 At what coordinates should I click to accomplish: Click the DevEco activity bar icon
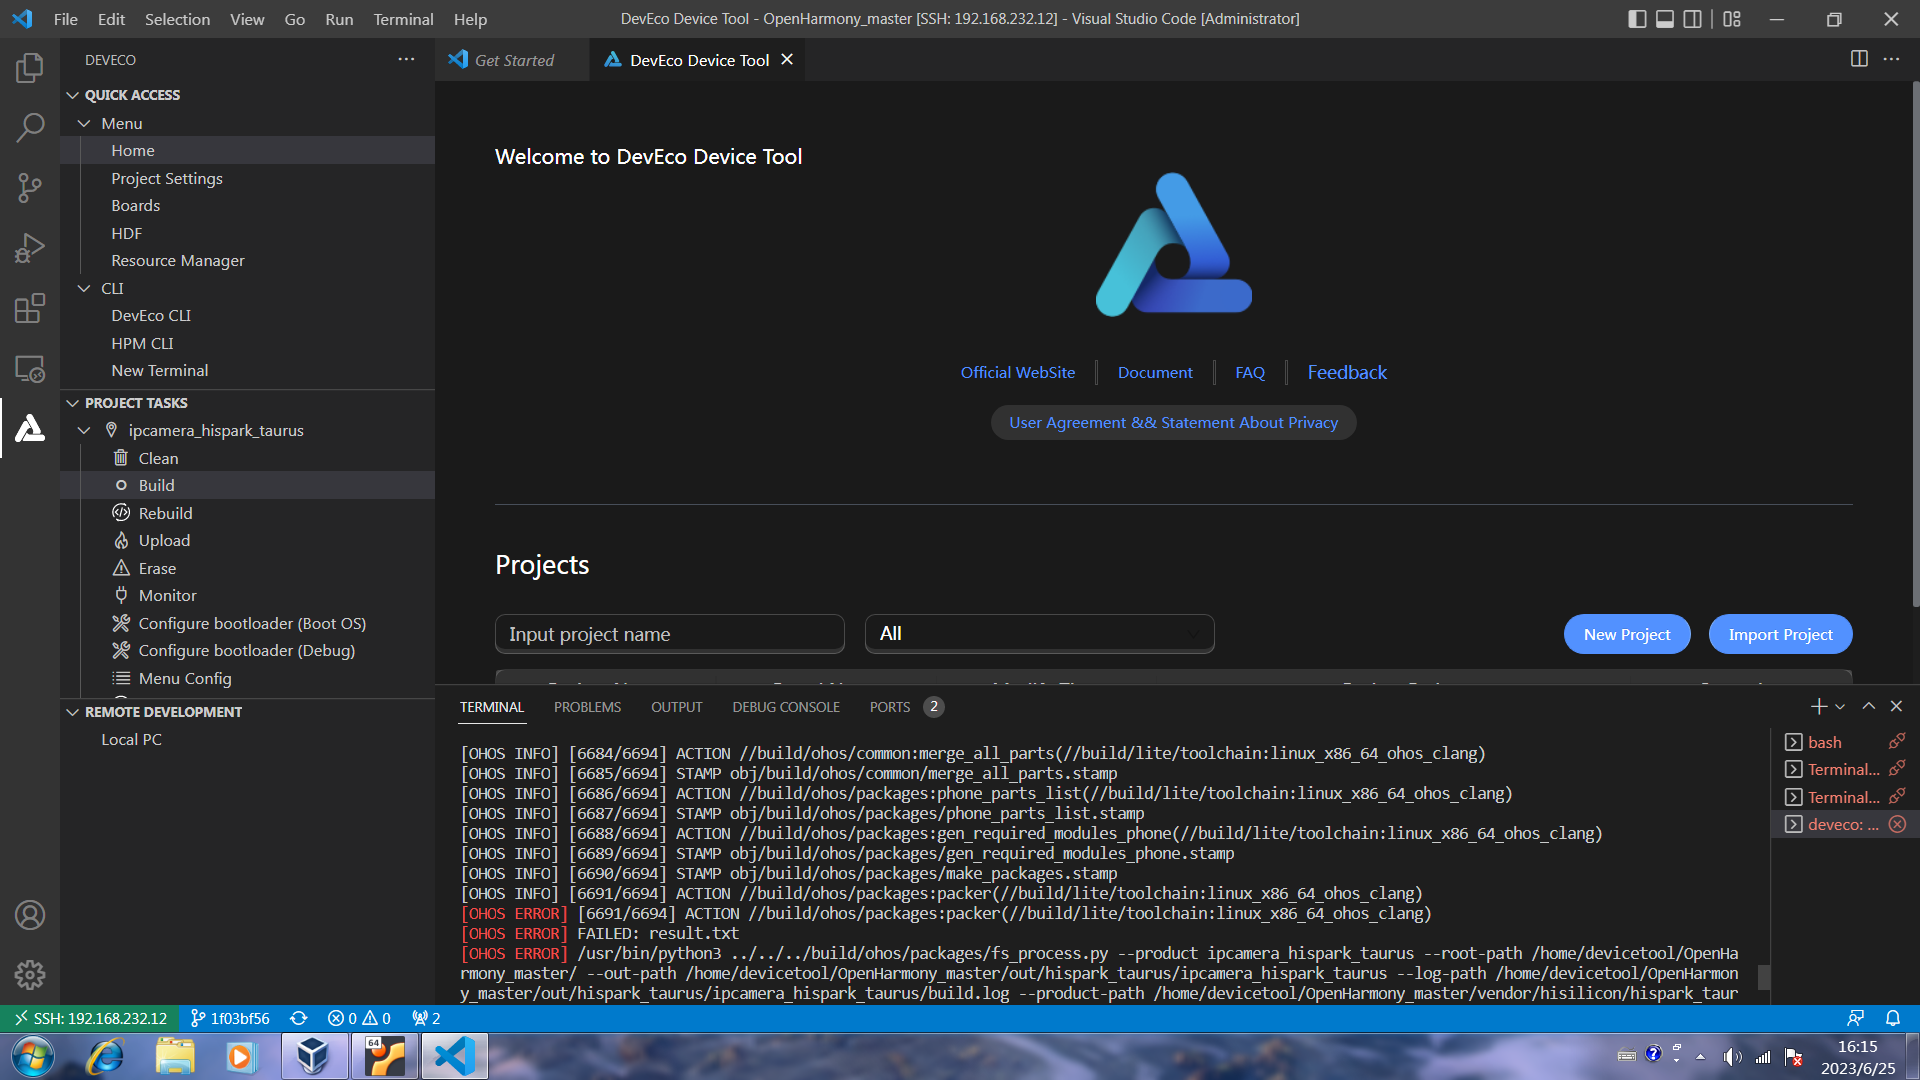point(30,429)
